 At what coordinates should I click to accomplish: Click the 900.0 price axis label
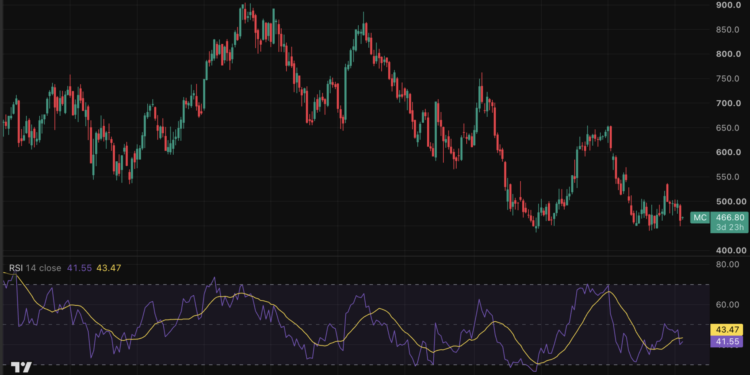(x=729, y=6)
